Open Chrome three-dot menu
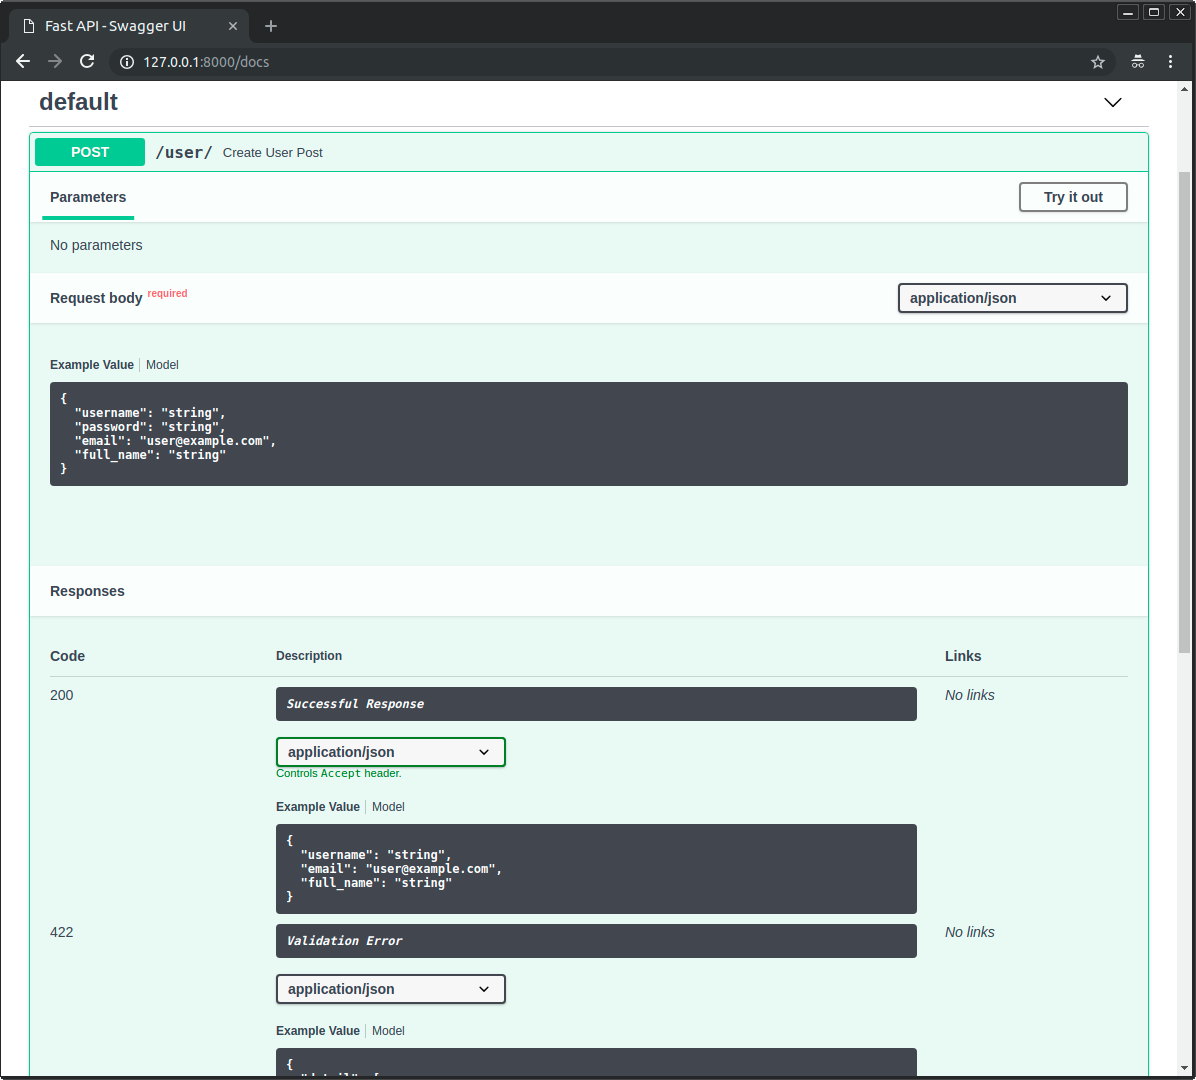 tap(1170, 62)
